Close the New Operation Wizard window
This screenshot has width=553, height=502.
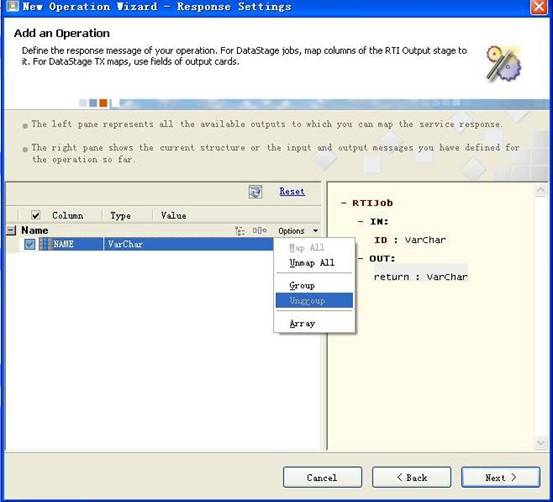tap(539, 7)
